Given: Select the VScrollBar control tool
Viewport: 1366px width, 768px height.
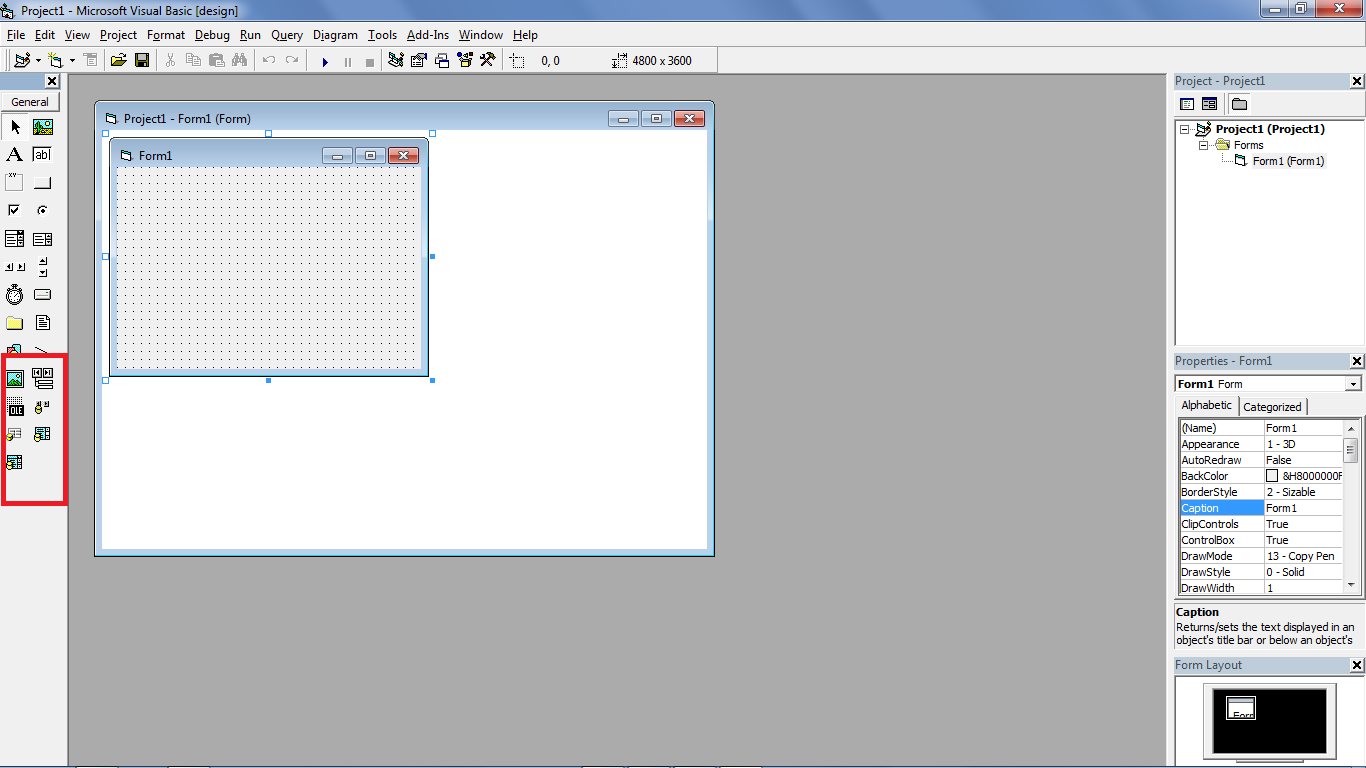Looking at the screenshot, I should [43, 267].
